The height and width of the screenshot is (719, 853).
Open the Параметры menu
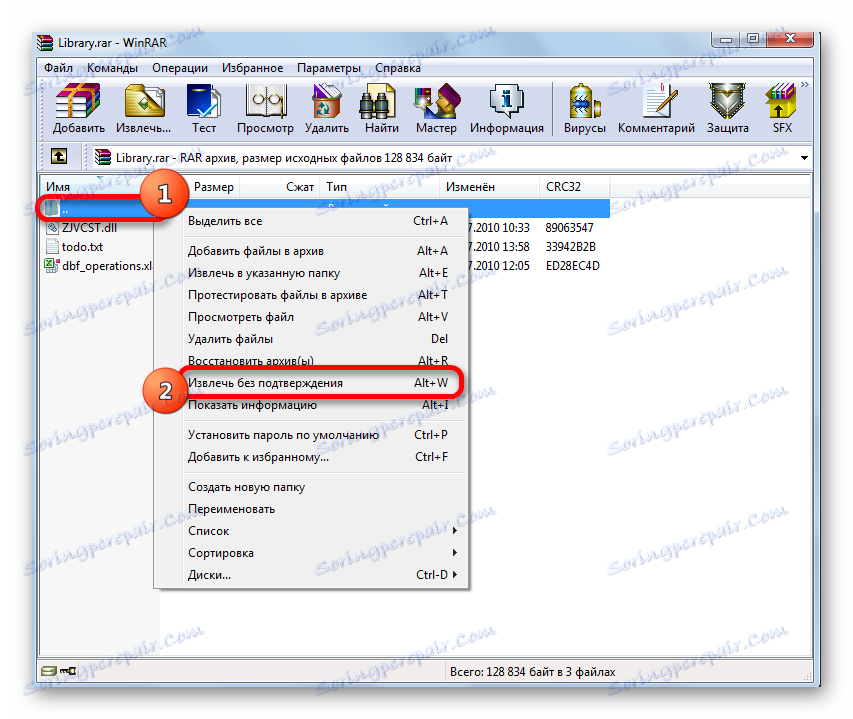tap(329, 68)
